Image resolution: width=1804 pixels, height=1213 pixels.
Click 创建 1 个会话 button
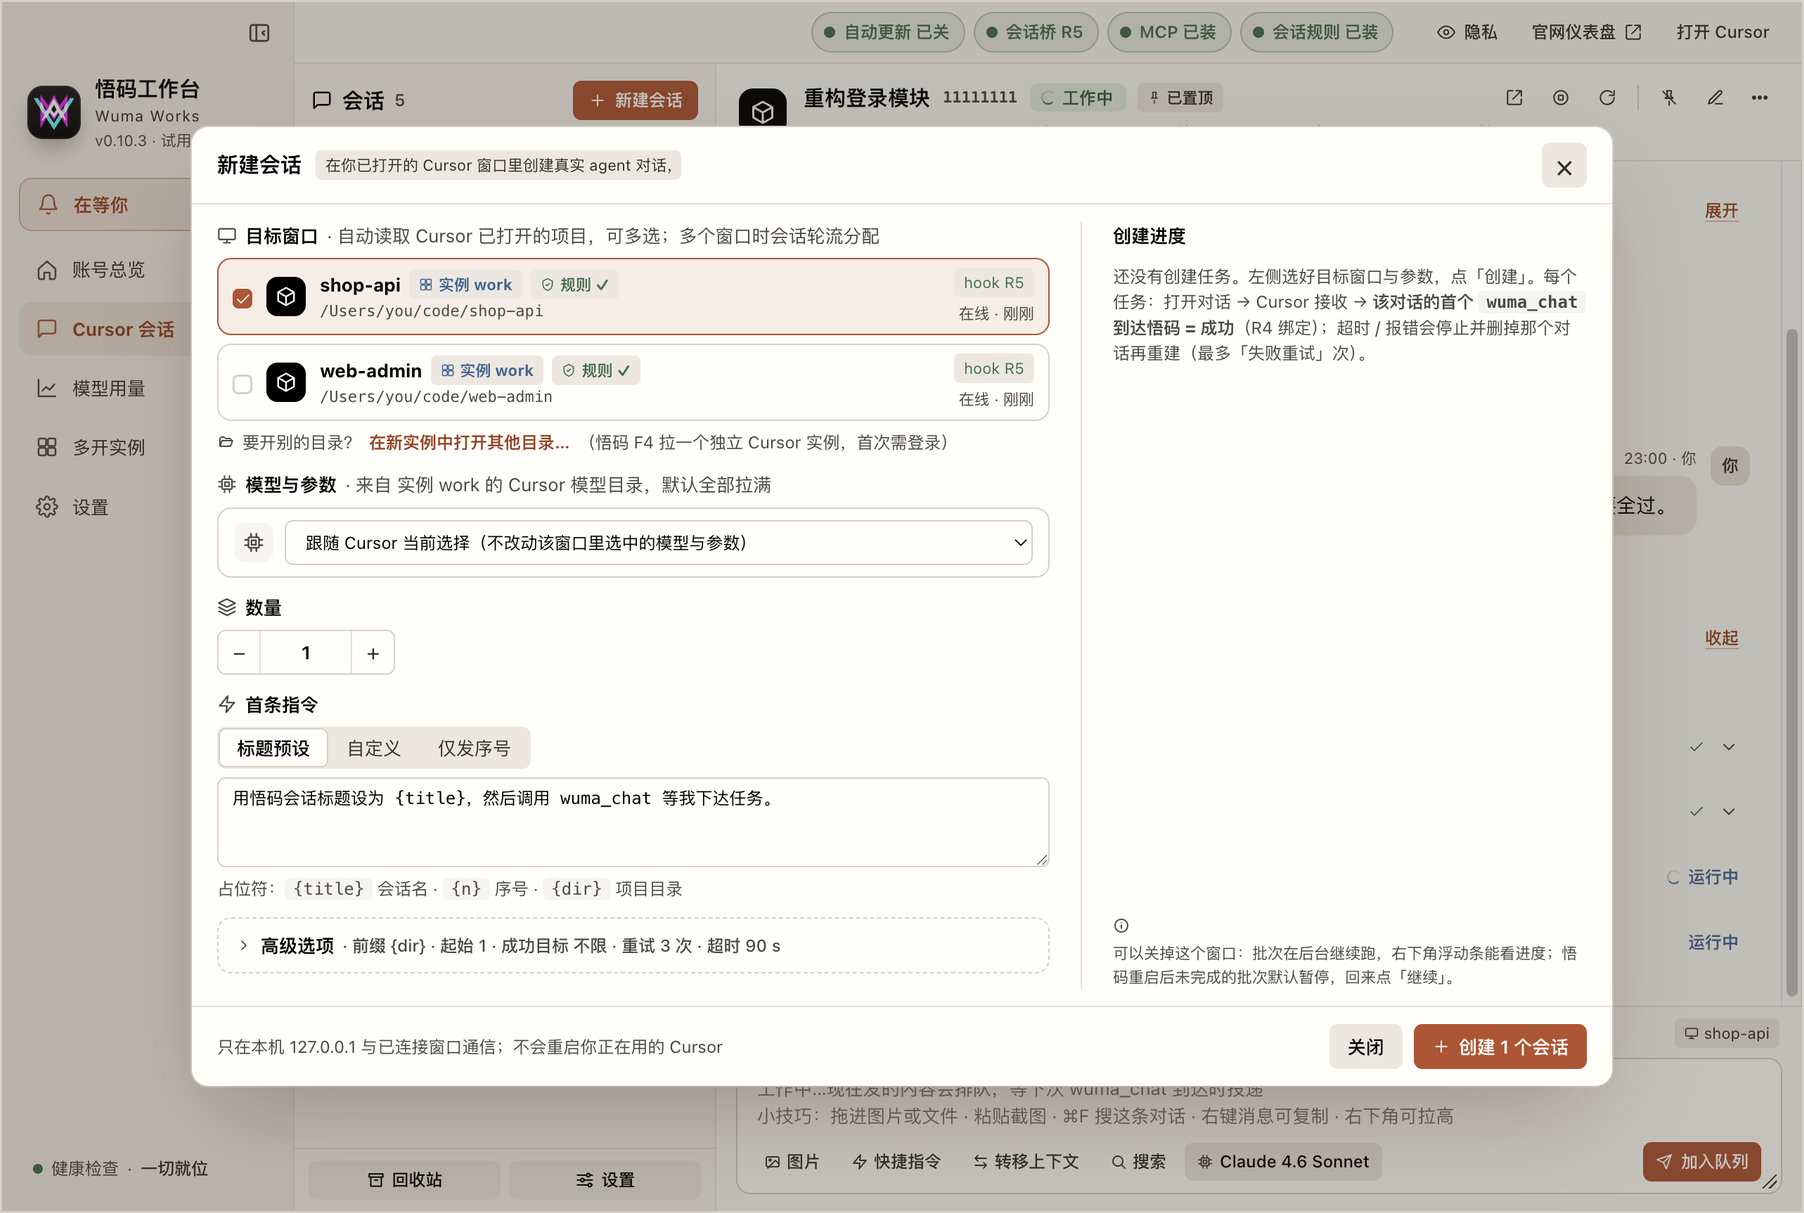(x=1500, y=1047)
